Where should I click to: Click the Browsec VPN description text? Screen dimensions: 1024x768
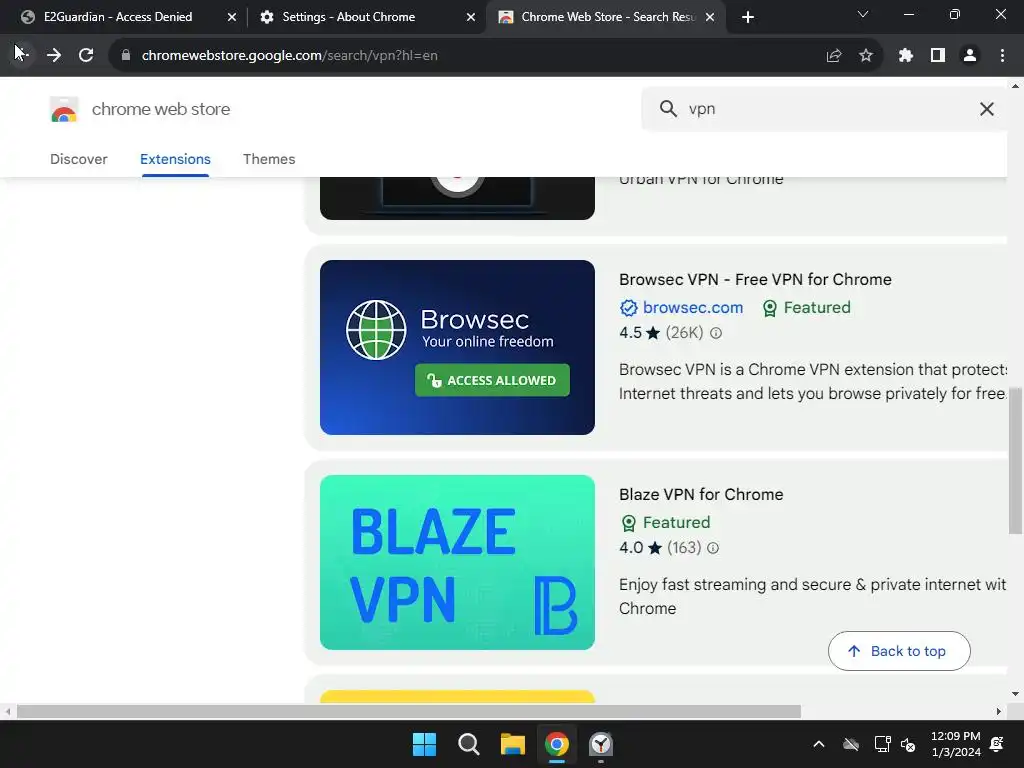point(813,381)
